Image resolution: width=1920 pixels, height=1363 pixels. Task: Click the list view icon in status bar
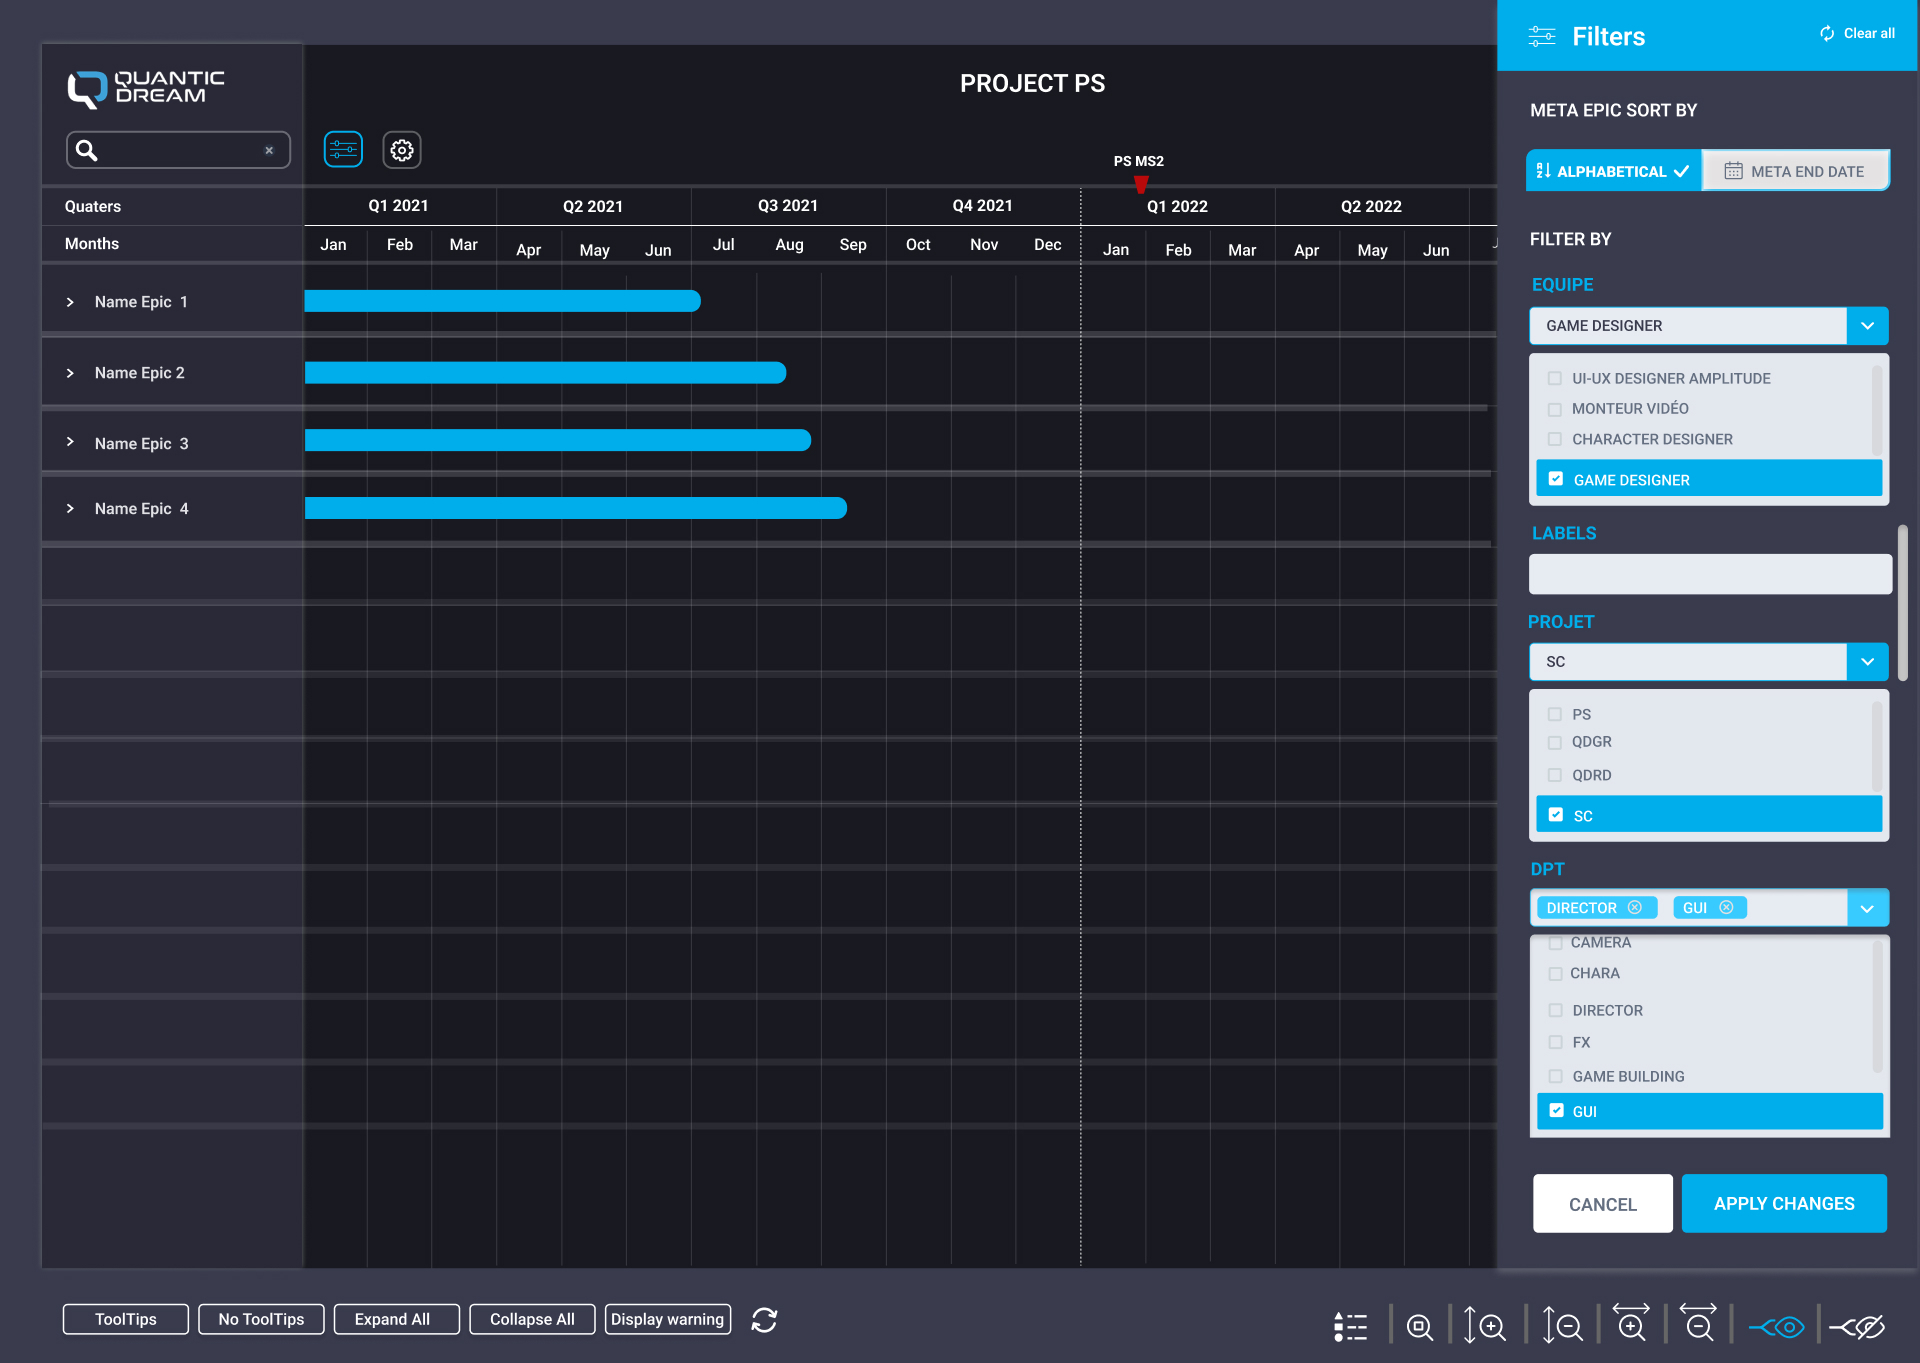coord(1352,1317)
